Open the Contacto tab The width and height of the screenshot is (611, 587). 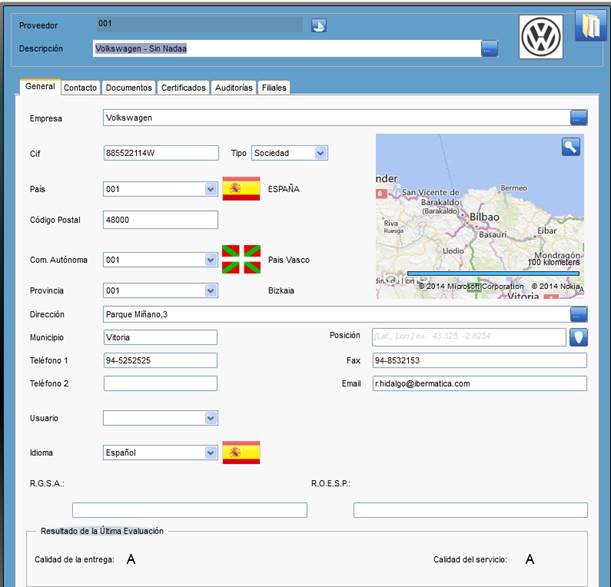[x=80, y=88]
